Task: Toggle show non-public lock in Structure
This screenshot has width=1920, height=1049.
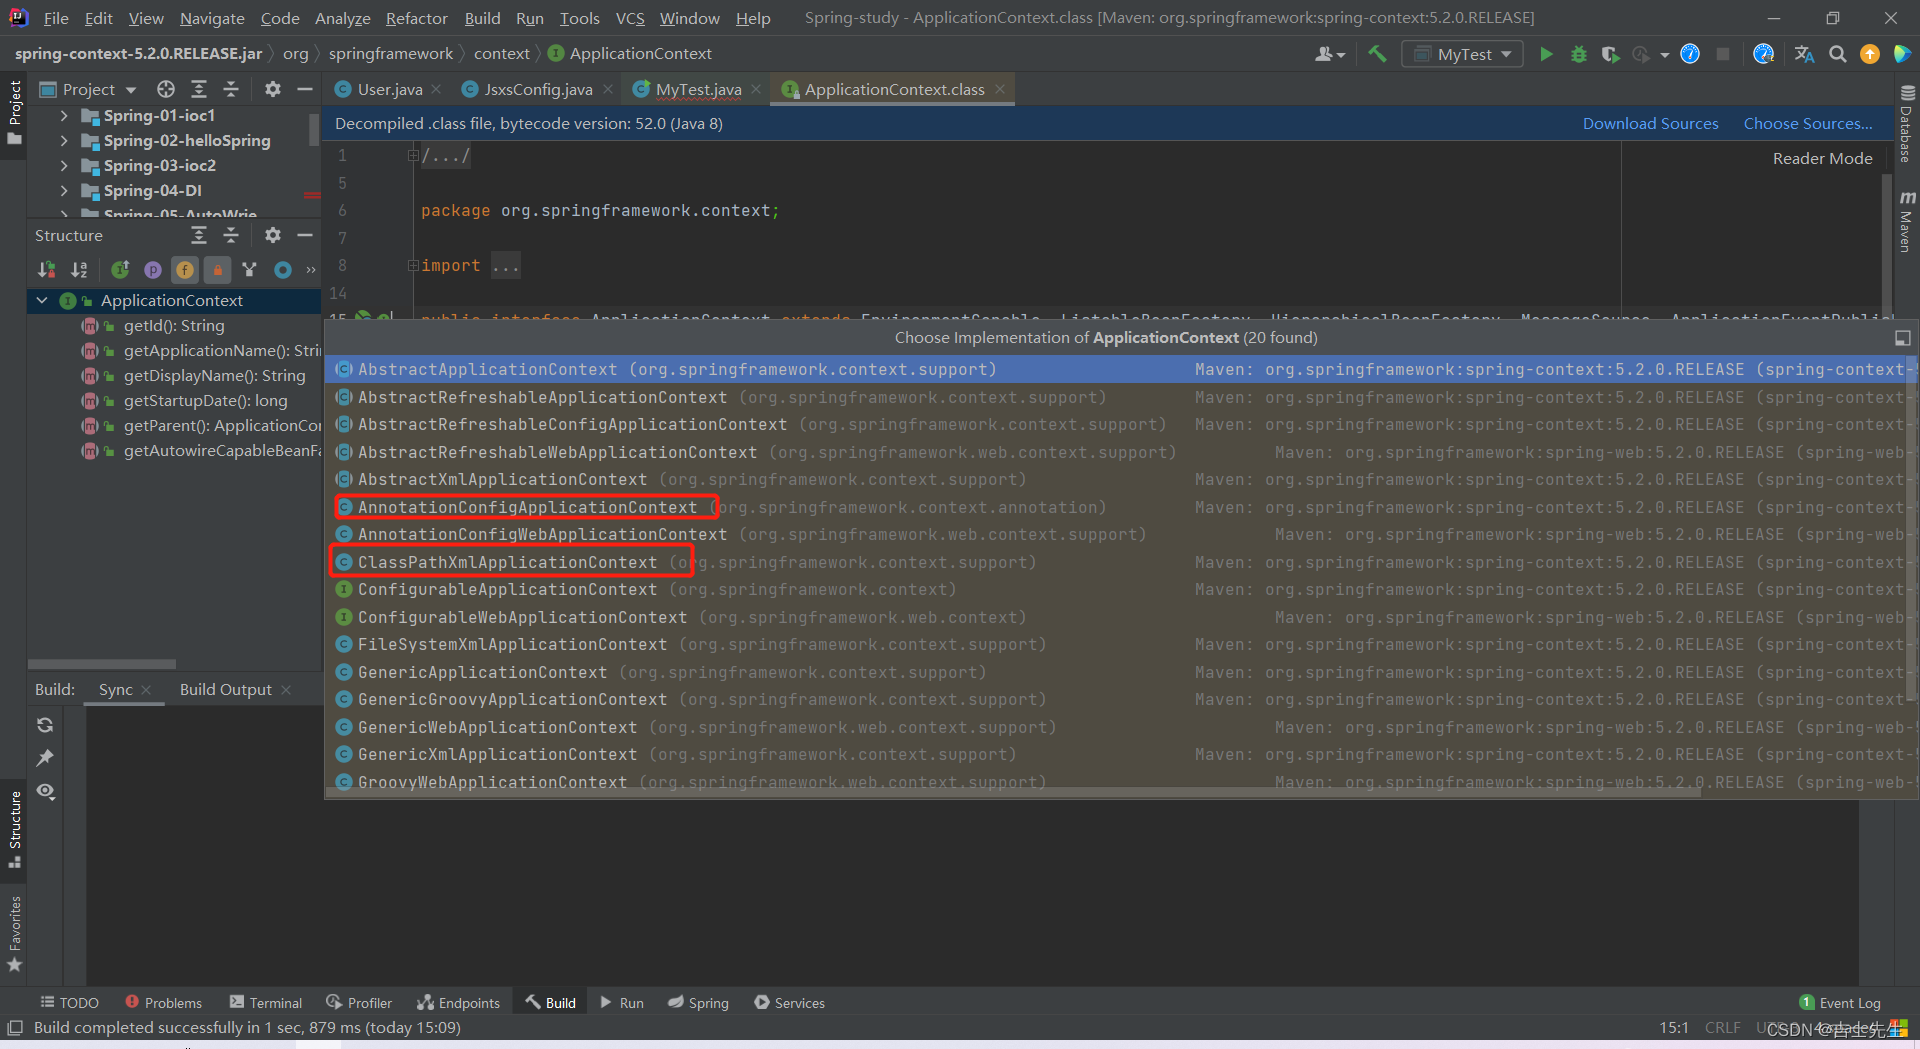Action: click(217, 269)
